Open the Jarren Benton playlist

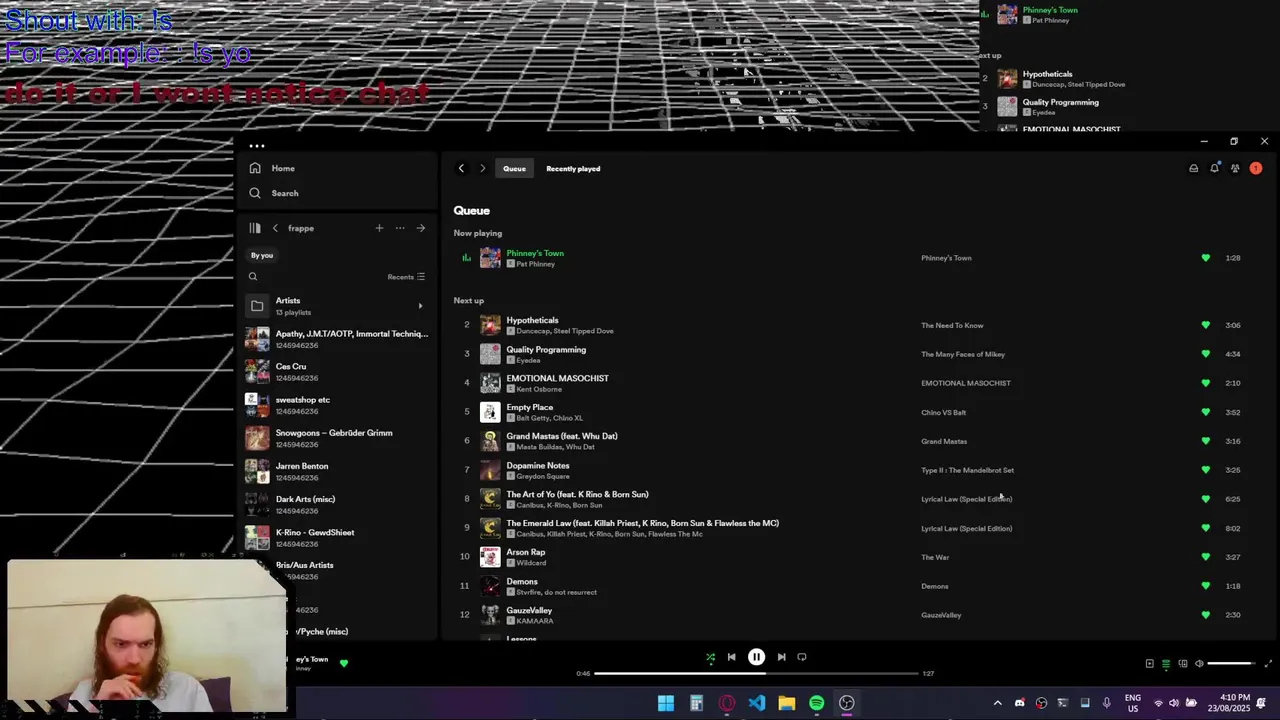point(337,471)
